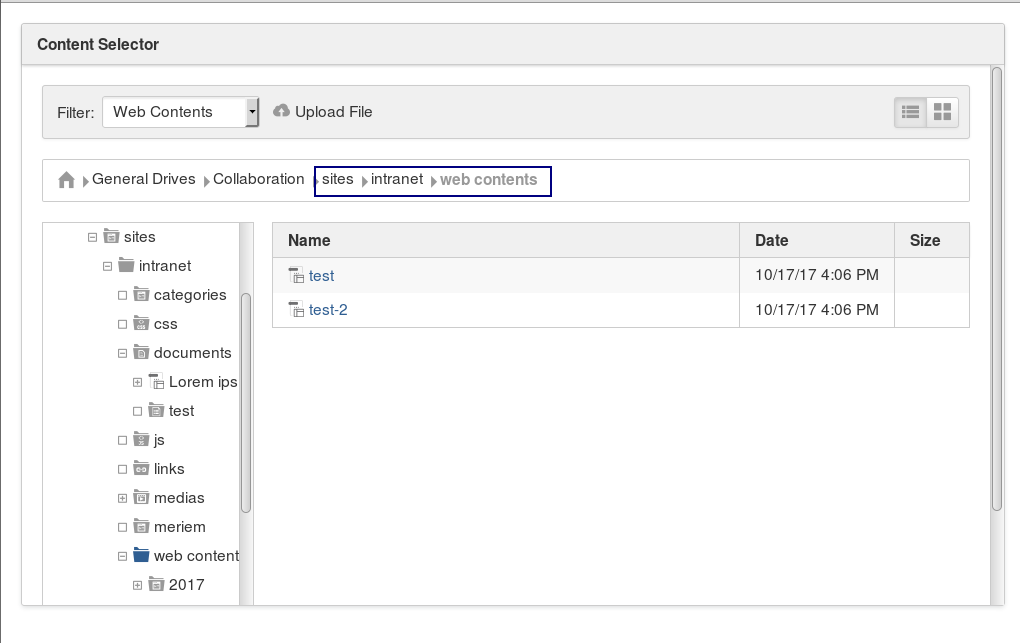1020x643 pixels.
Task: Select the 2017 tree label
Action: tap(187, 584)
